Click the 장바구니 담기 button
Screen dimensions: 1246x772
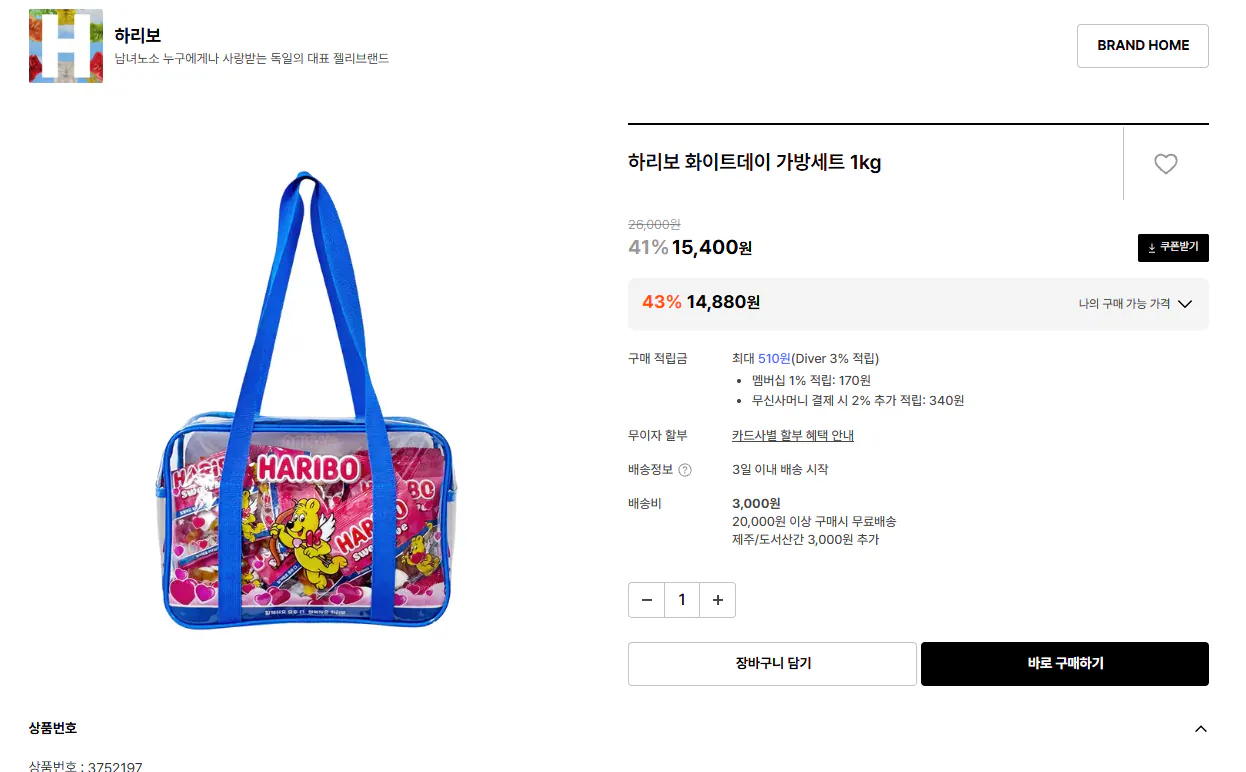[772, 663]
